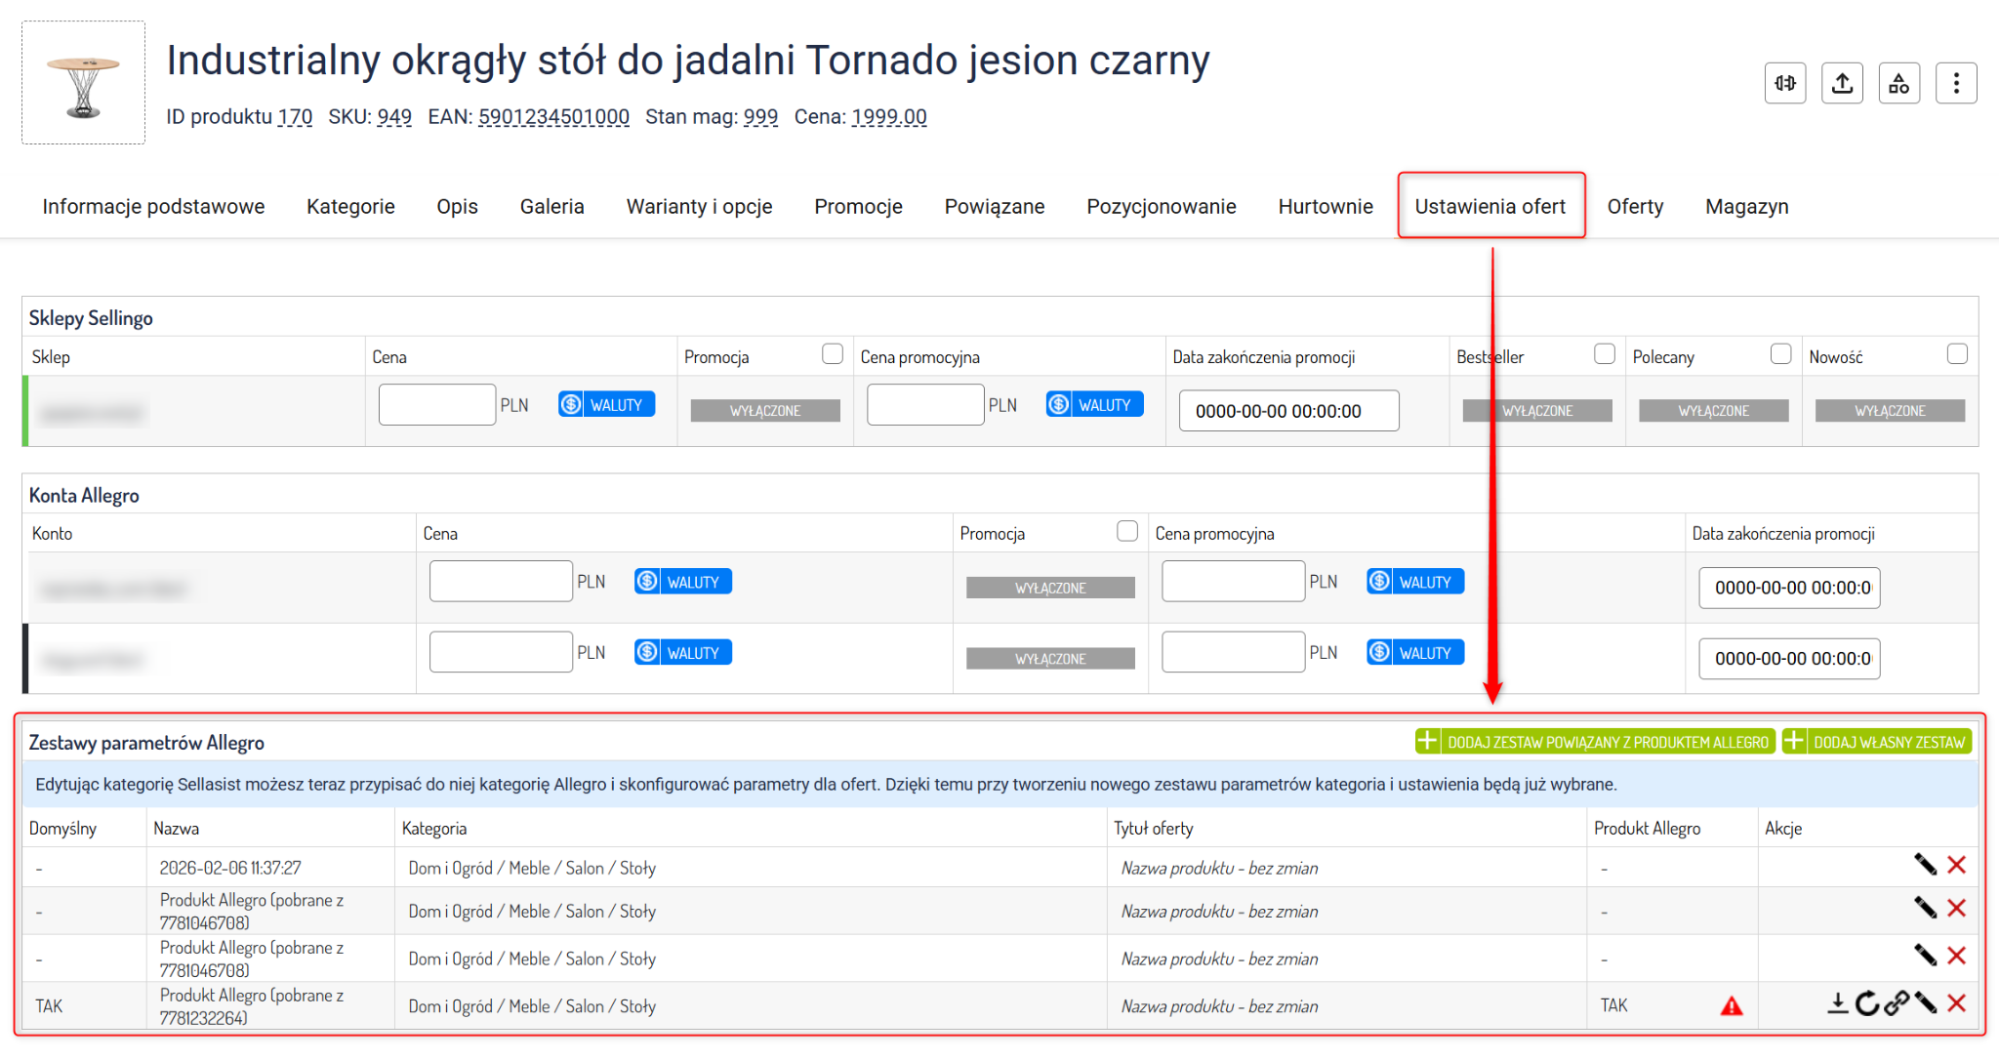Click the upload/export icon in header
Image resolution: width=1999 pixels, height=1049 pixels.
click(x=1842, y=84)
